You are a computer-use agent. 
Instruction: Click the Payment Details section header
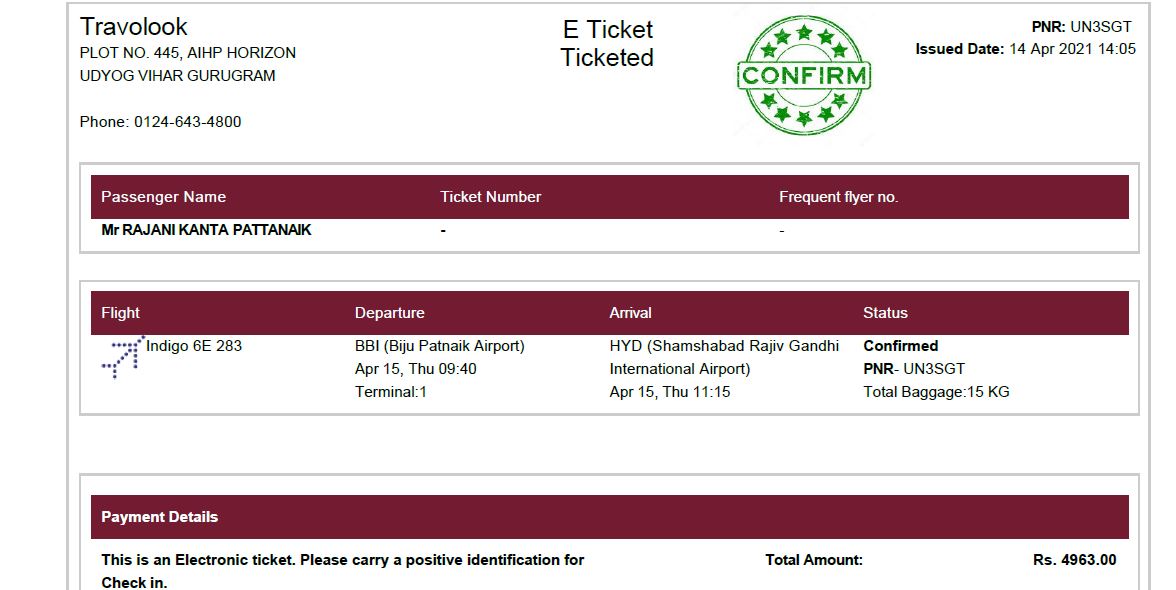point(160,517)
